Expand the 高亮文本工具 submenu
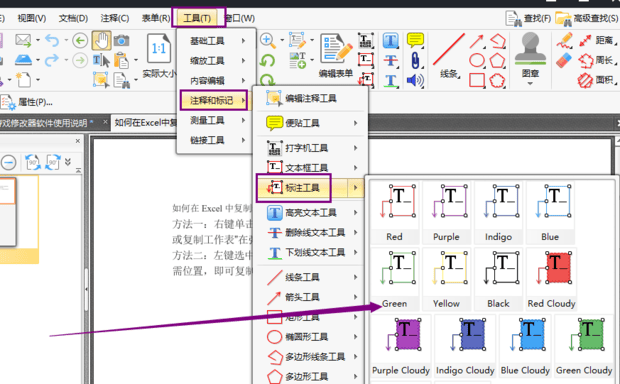Screen dimensions: 620x384 (x=310, y=213)
